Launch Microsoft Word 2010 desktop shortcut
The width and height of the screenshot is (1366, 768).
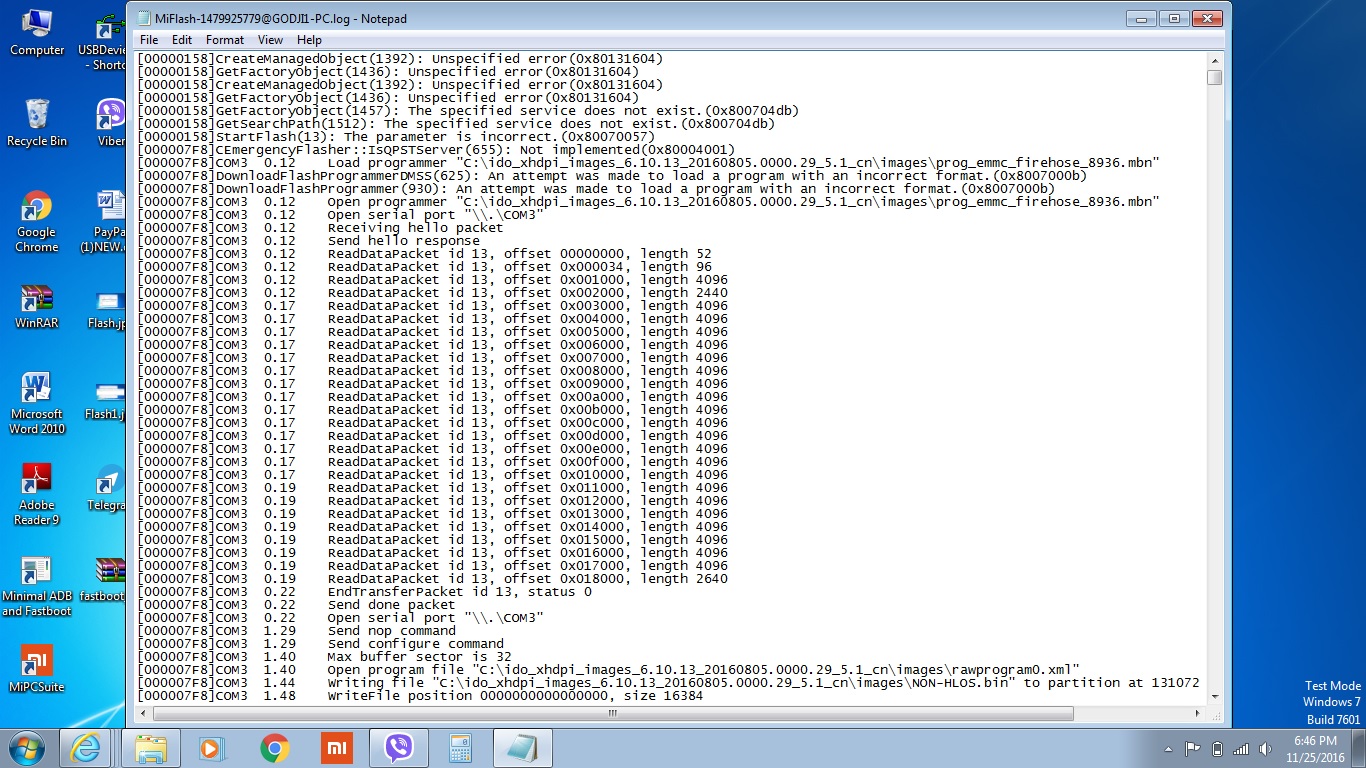point(37,404)
